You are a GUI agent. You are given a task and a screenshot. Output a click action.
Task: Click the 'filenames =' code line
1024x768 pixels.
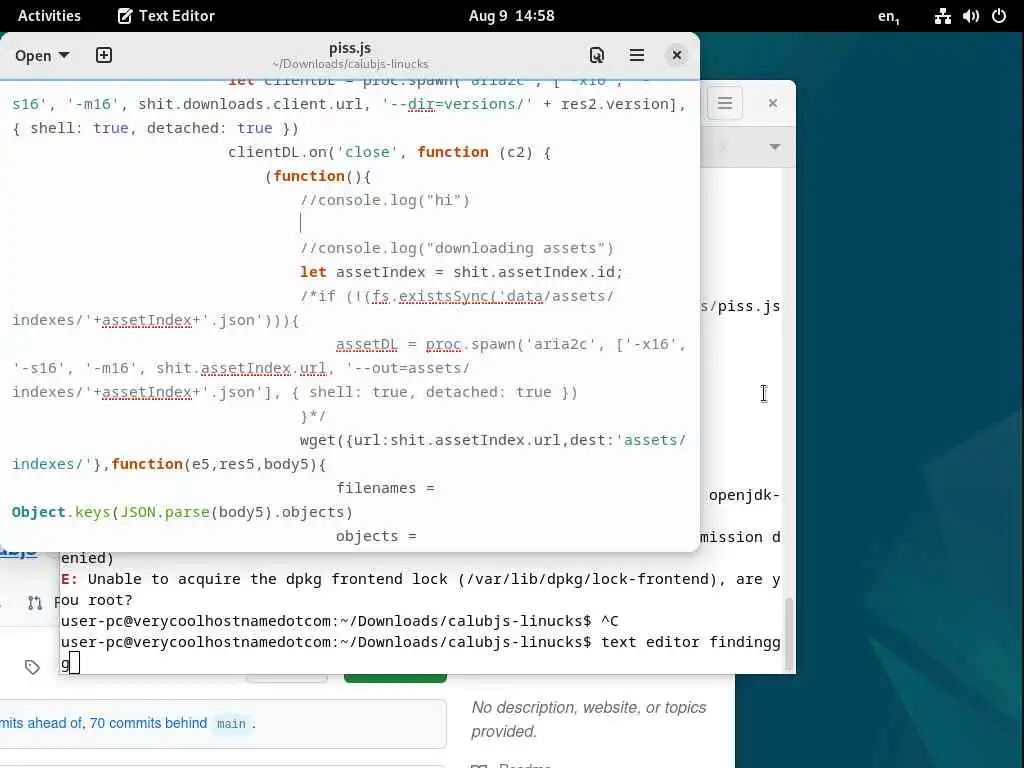385,488
